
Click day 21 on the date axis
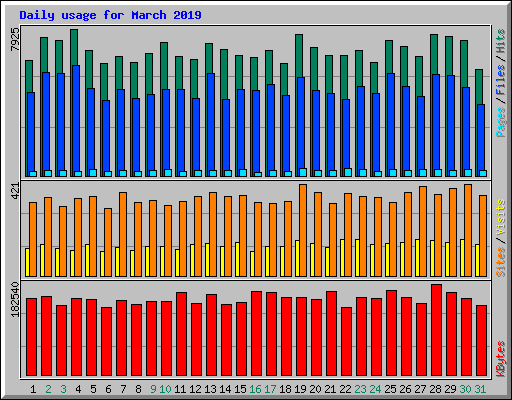330,389
